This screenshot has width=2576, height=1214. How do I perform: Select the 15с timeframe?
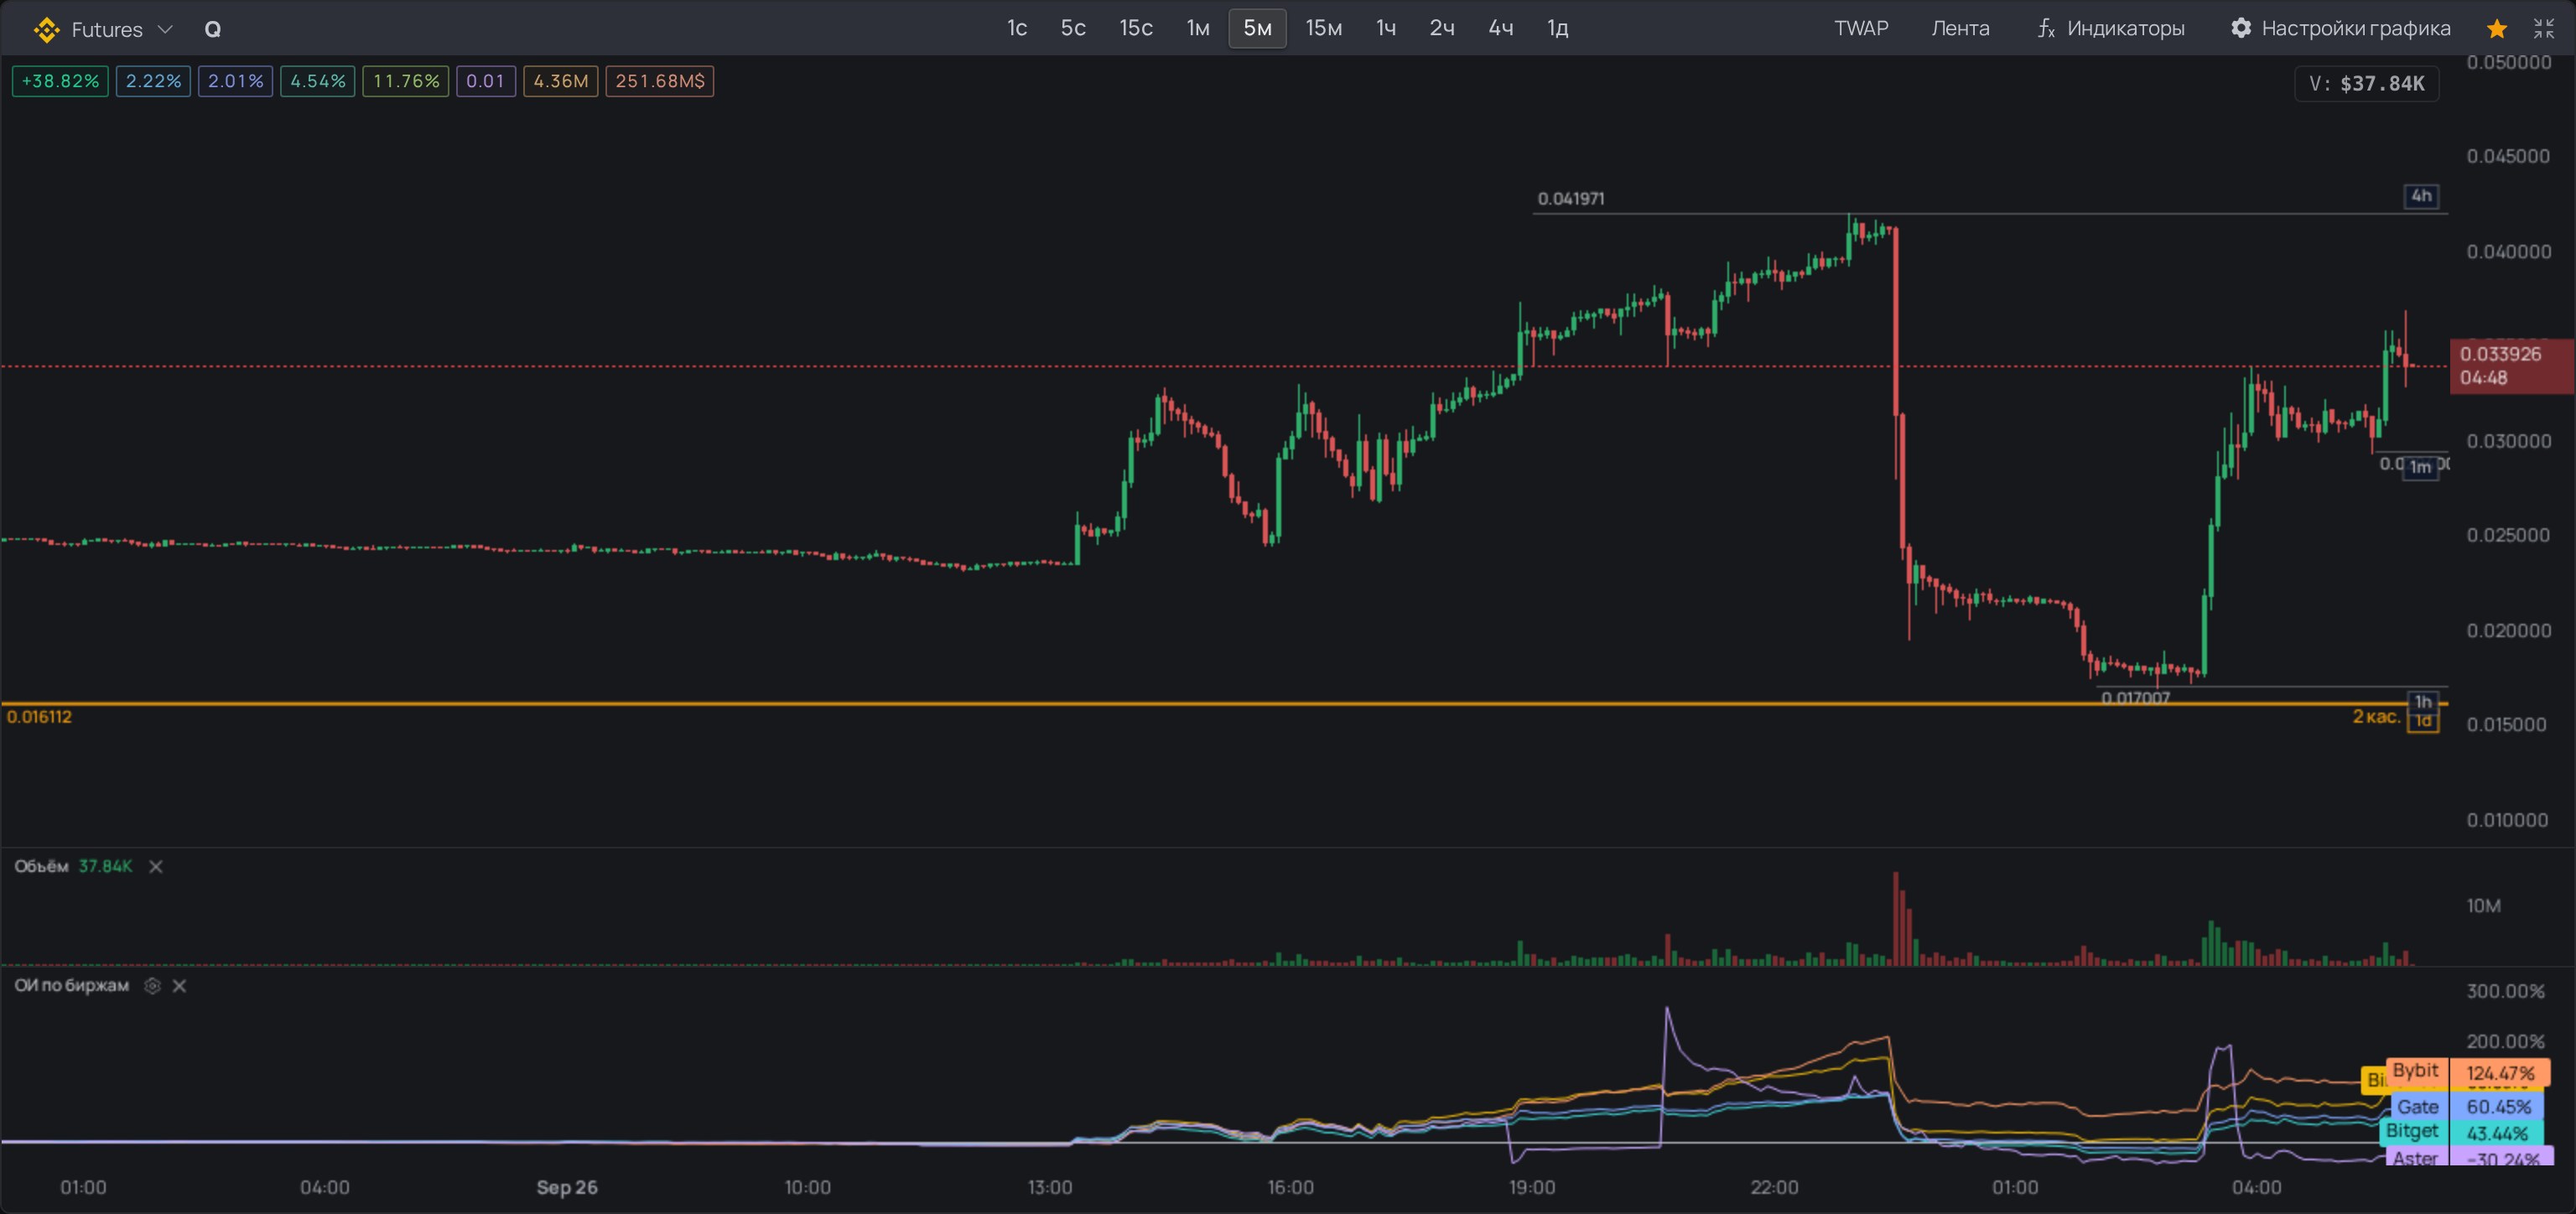pyautogui.click(x=1136, y=28)
